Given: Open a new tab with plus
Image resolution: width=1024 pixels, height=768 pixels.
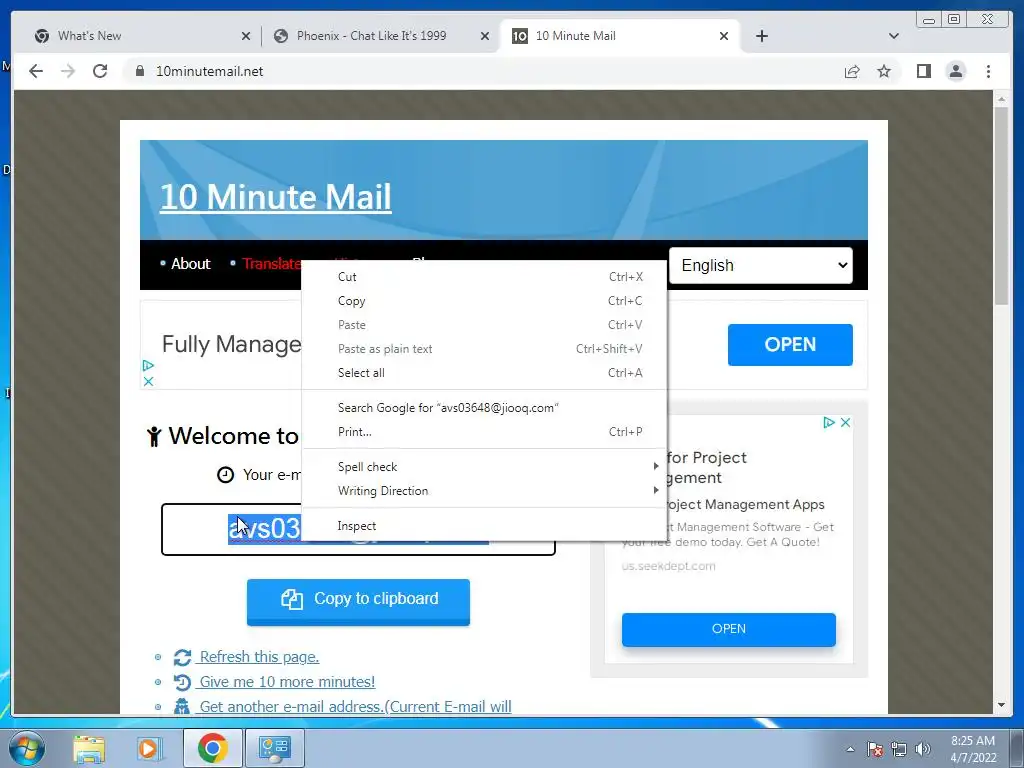Looking at the screenshot, I should click(x=761, y=36).
